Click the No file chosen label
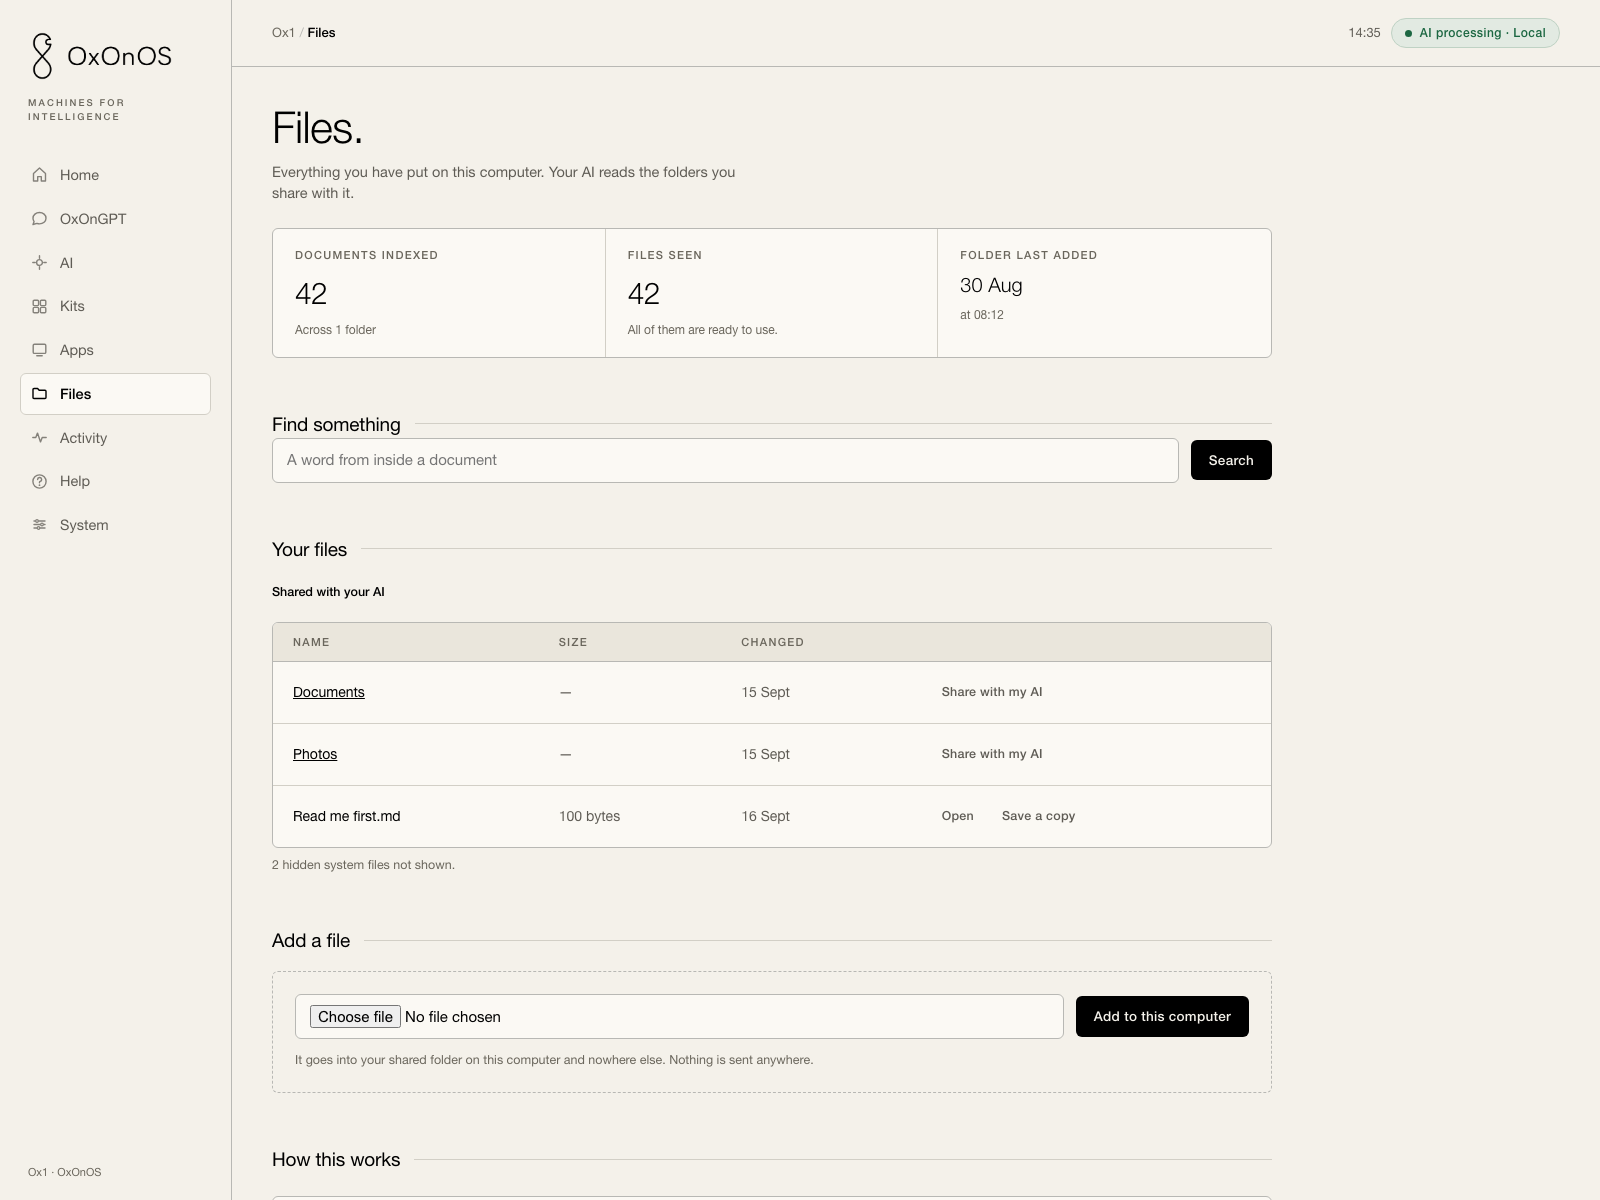This screenshot has width=1600, height=1200. pos(453,1017)
